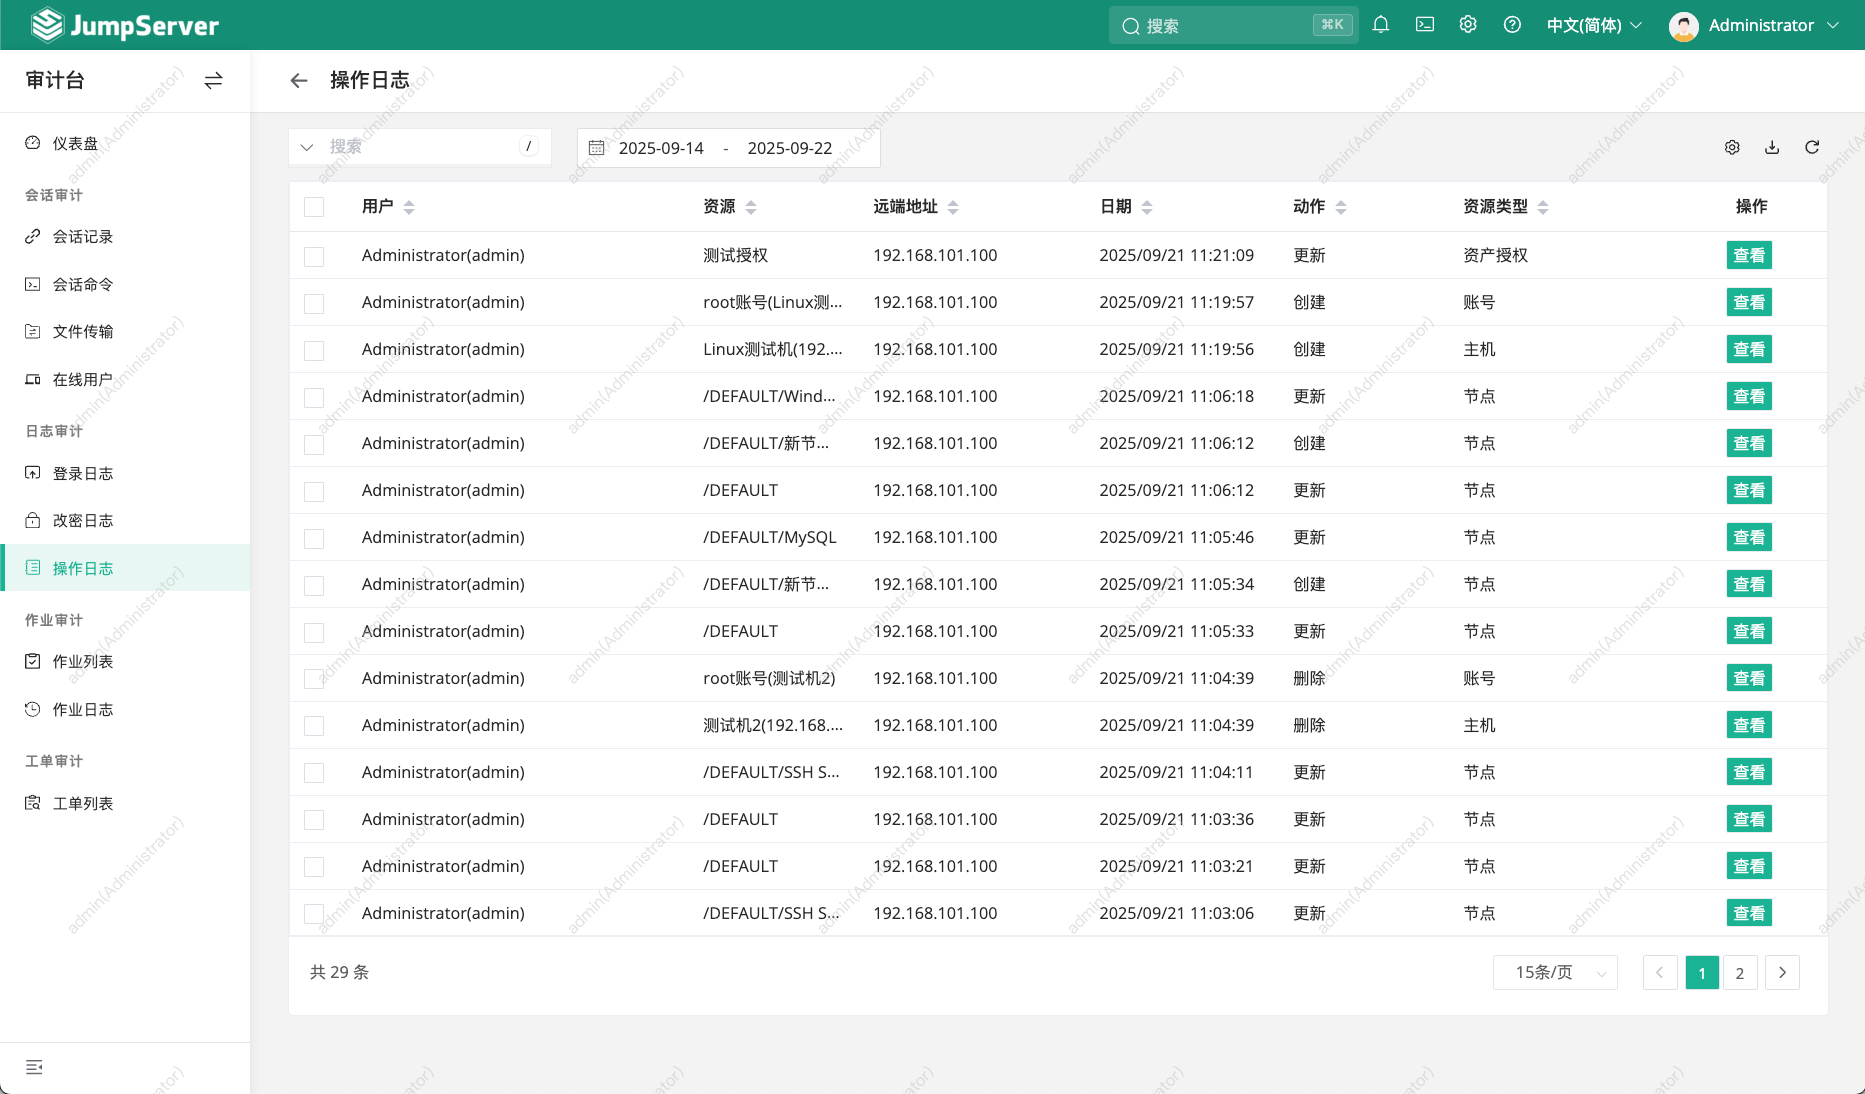Viewport: 1865px width, 1094px height.
Task: Open the 会话记录 sidebar icon
Action: [33, 236]
